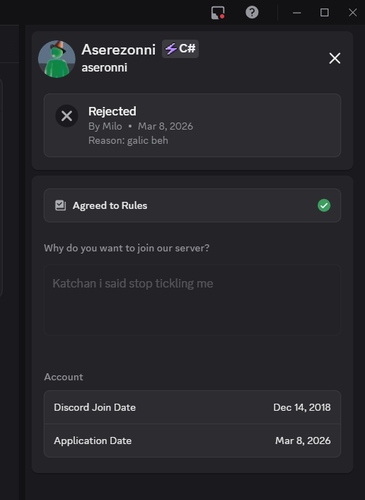Close the Discord window
The height and width of the screenshot is (500, 365).
(352, 13)
